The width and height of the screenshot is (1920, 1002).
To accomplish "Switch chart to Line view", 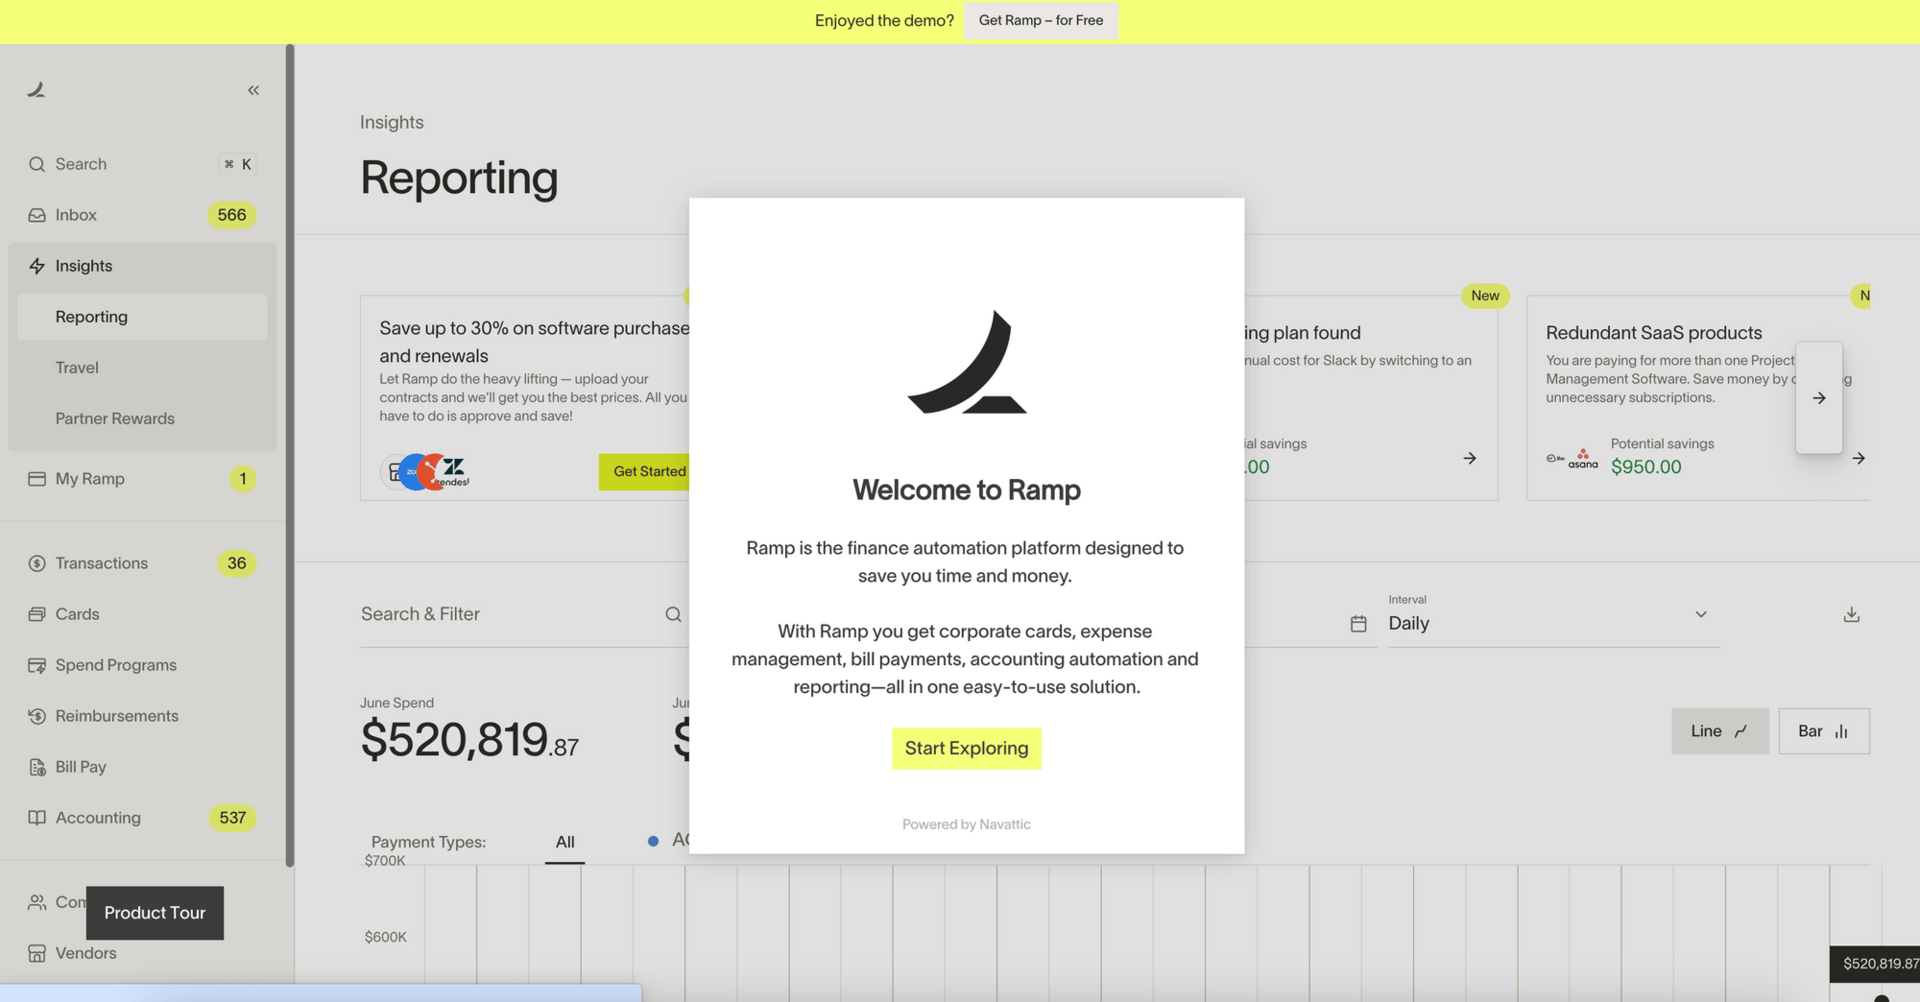I will click(1720, 731).
